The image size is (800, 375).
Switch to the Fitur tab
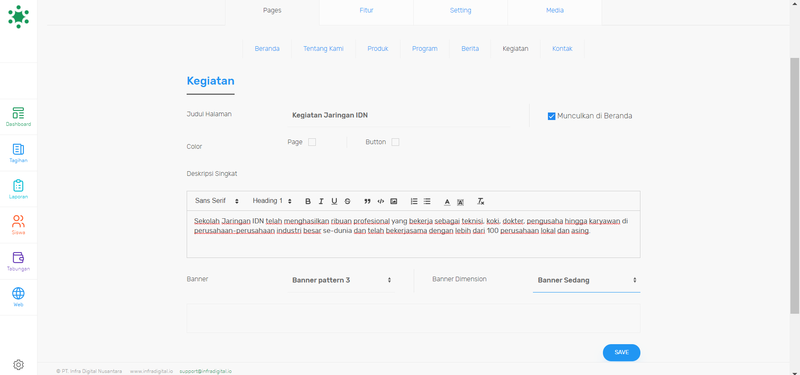366,11
